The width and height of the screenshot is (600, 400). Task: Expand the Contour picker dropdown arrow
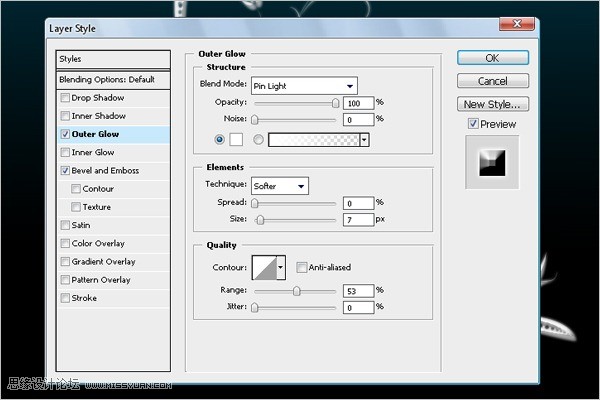[x=281, y=267]
